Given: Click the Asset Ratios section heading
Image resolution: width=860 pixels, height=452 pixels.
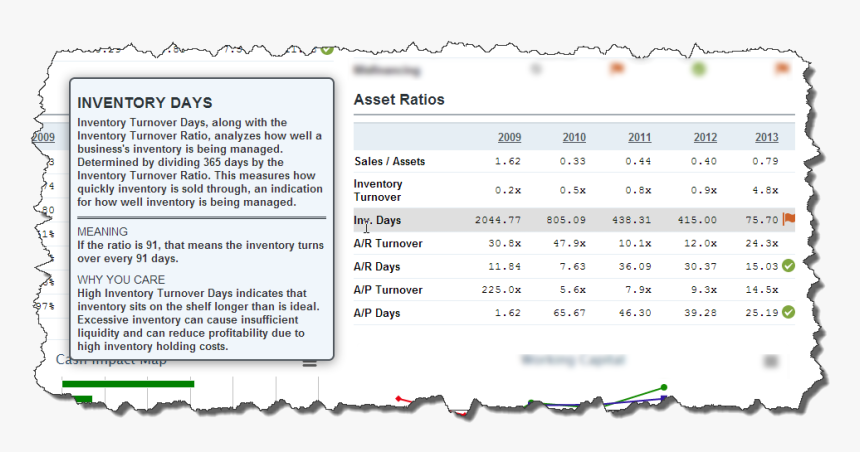Looking at the screenshot, I should click(x=399, y=100).
